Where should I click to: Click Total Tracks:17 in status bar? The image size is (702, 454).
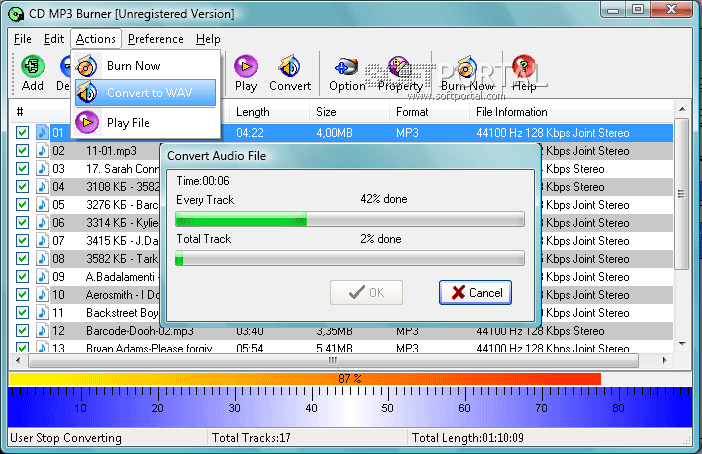click(x=251, y=437)
